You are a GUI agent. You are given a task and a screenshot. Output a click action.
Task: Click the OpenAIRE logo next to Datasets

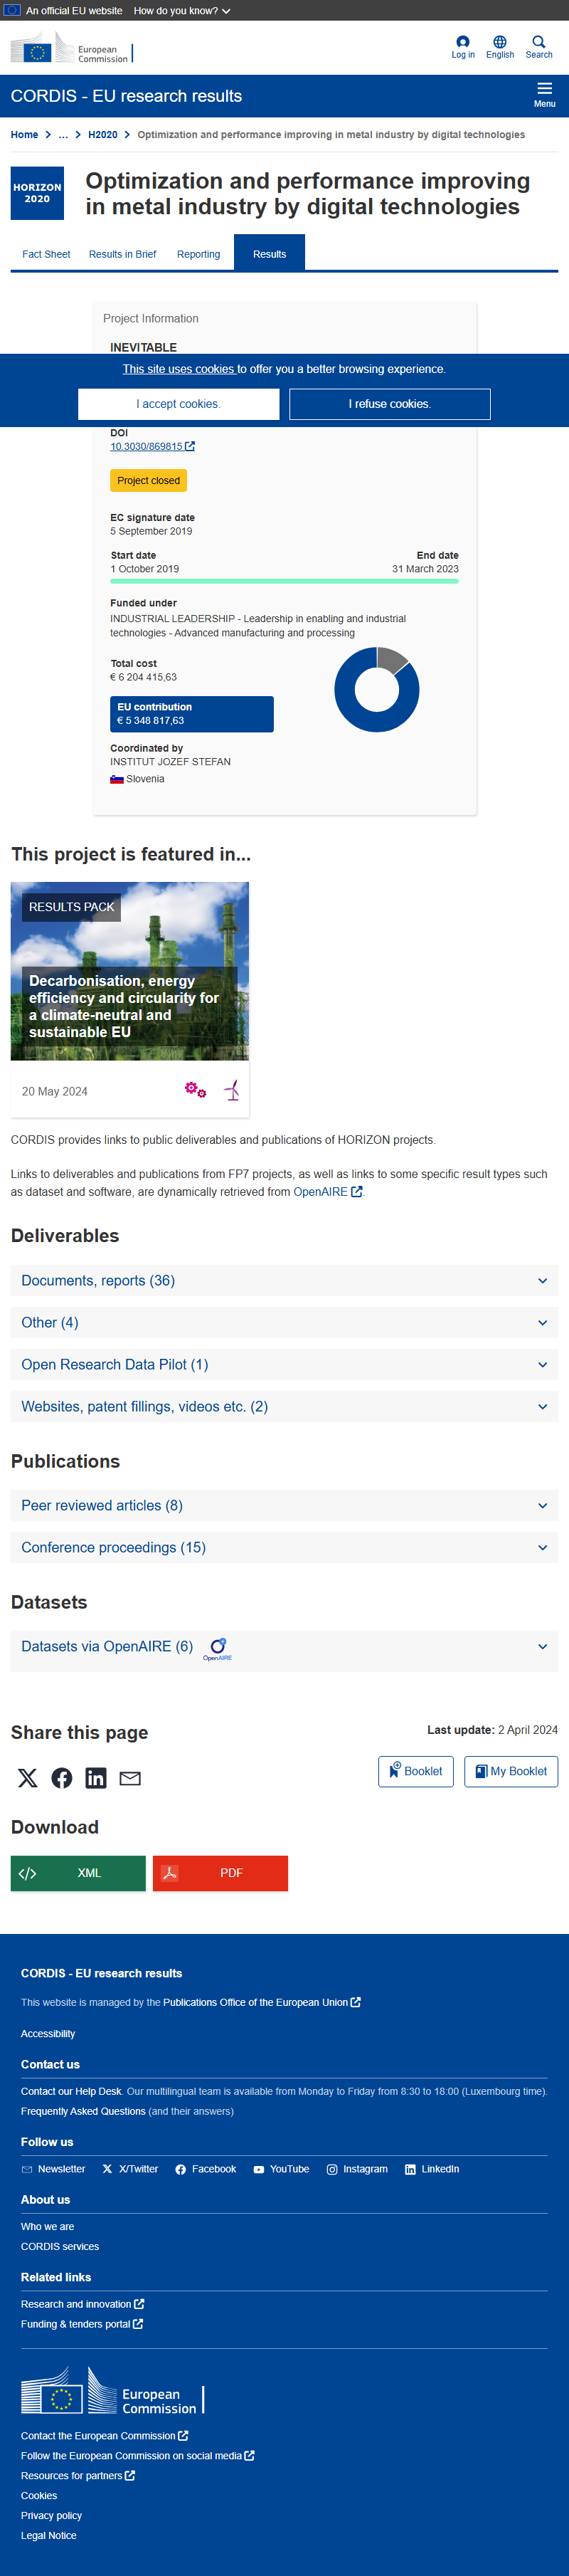[218, 1649]
